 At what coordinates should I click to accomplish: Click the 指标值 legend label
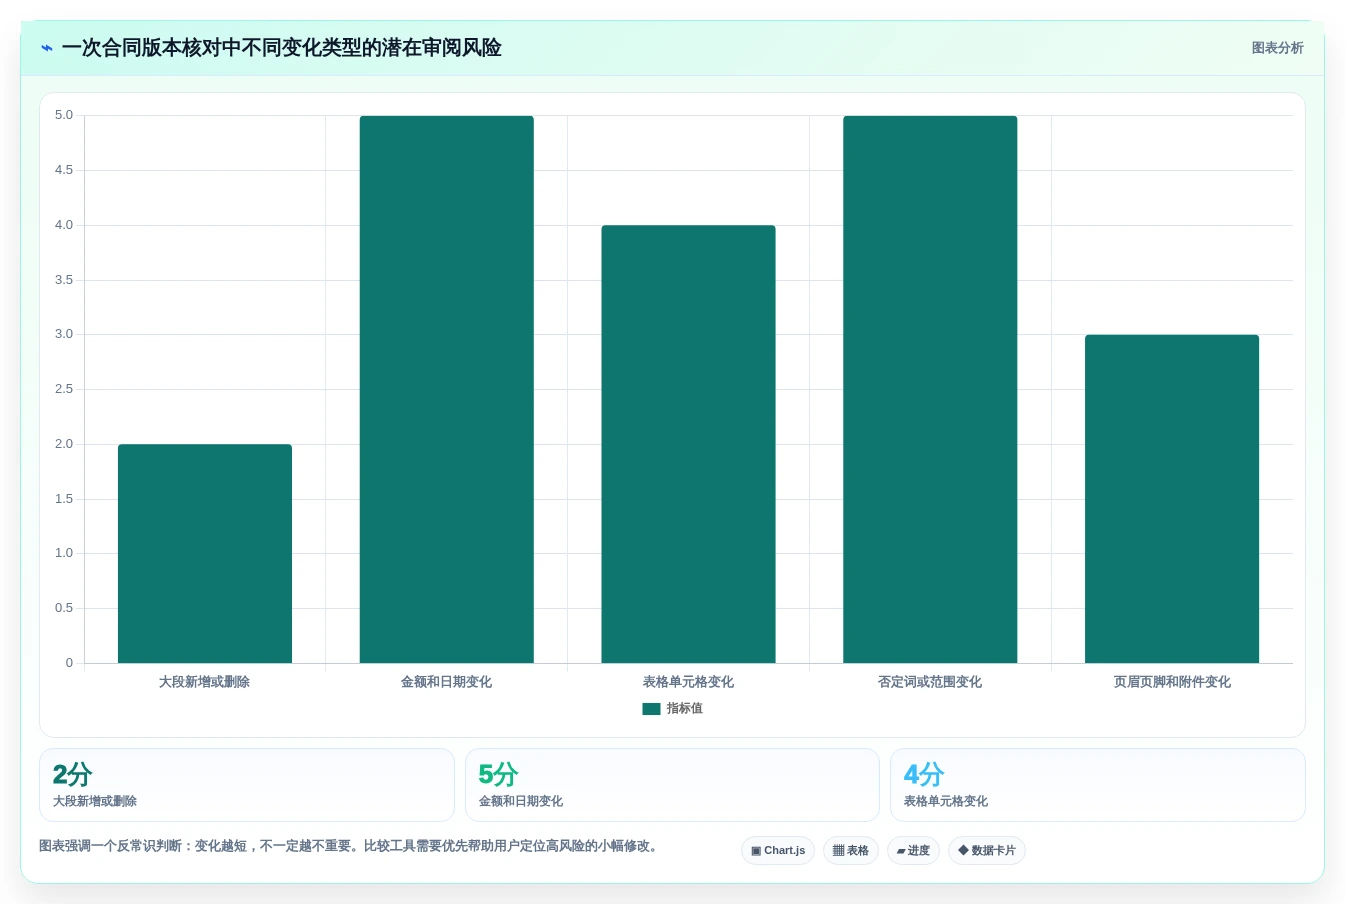click(685, 709)
